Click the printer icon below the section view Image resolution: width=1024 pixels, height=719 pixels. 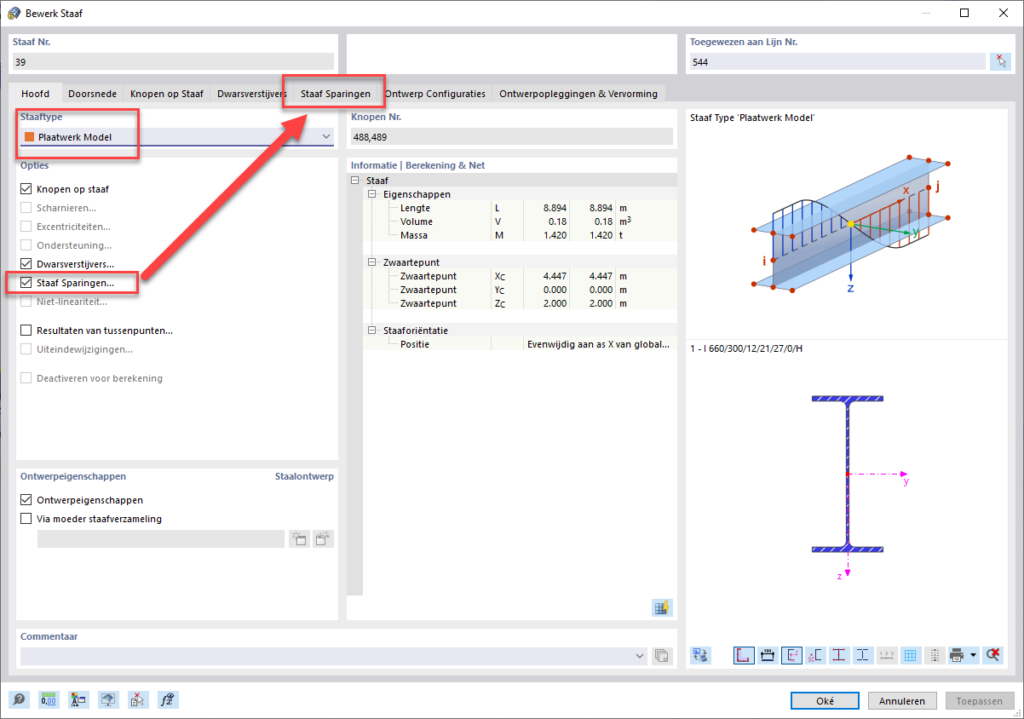point(959,655)
